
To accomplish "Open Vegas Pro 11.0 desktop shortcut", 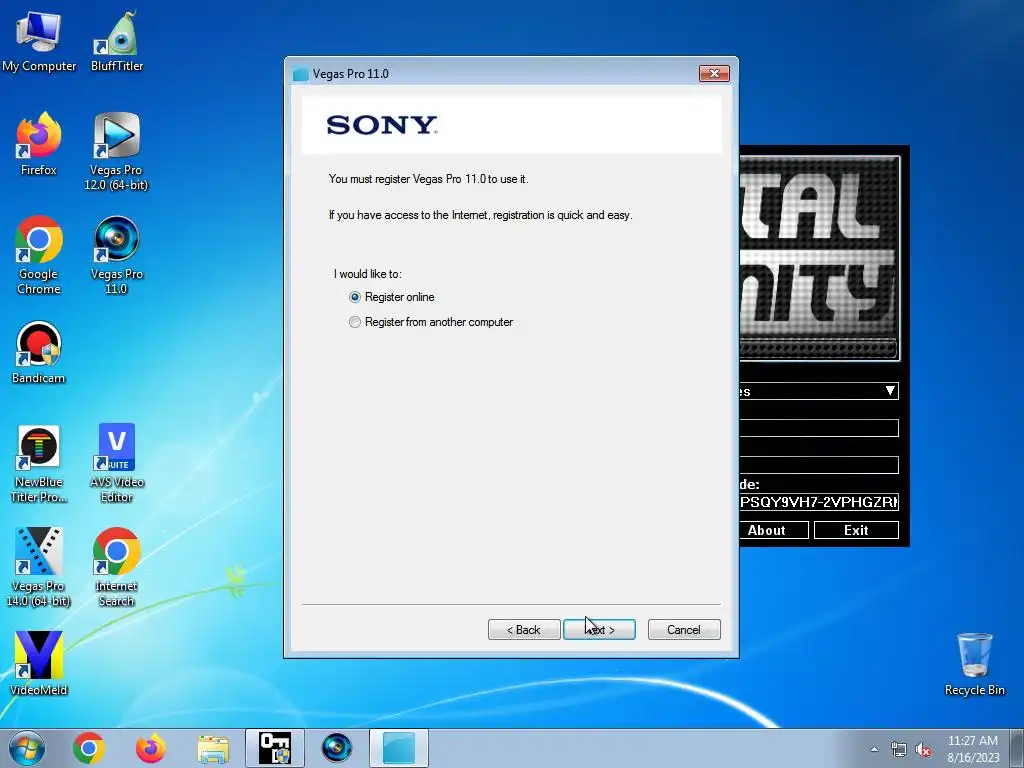I will click(x=116, y=255).
